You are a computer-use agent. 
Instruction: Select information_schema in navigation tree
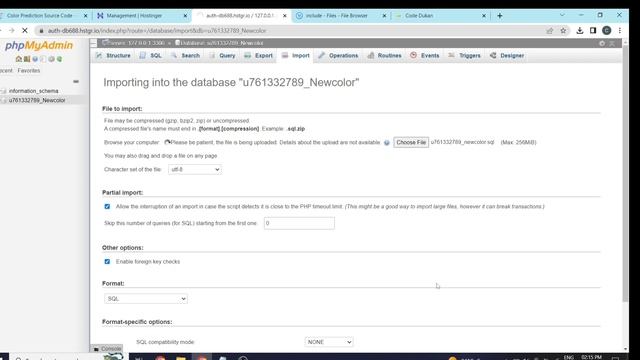click(x=33, y=91)
